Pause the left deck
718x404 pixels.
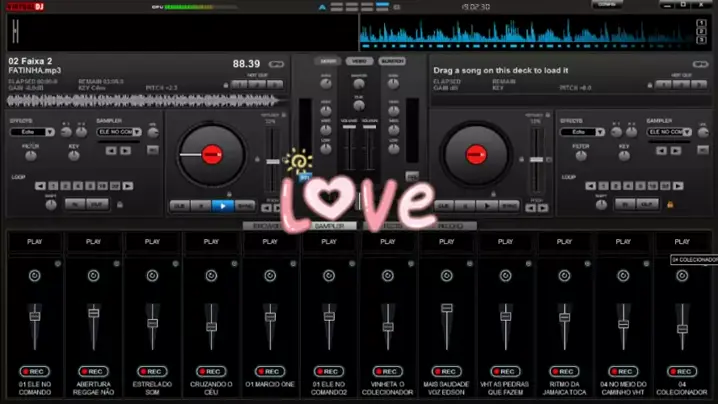(x=201, y=206)
